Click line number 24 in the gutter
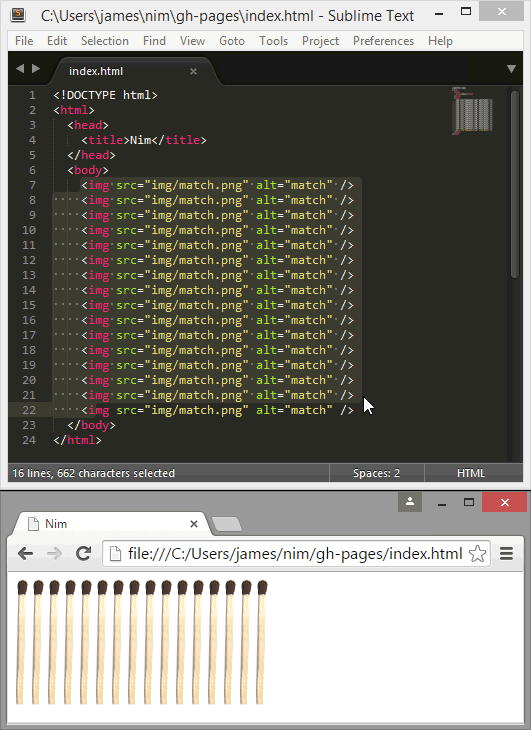 coord(29,440)
